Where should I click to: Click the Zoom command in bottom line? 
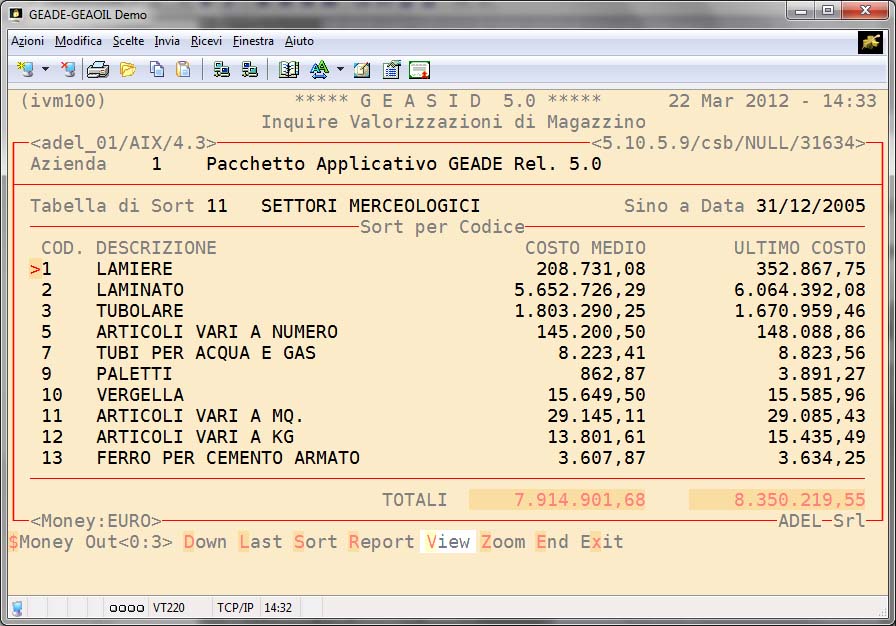(x=502, y=542)
